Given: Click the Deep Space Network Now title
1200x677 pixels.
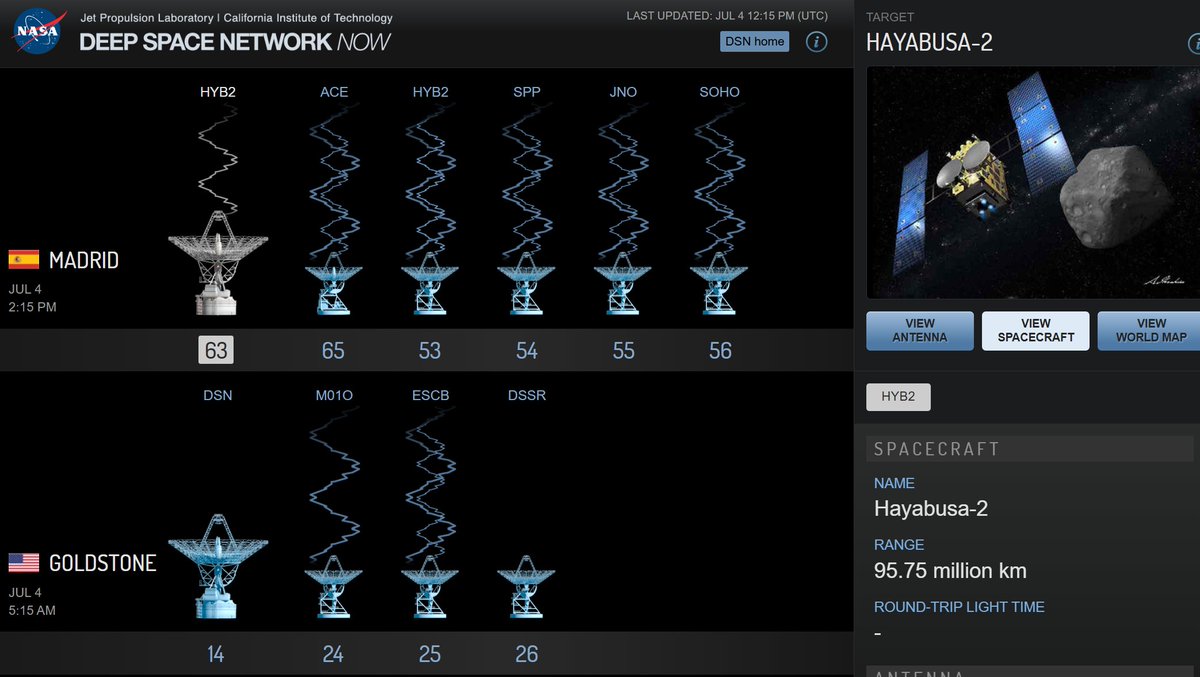Looking at the screenshot, I should click(x=235, y=42).
